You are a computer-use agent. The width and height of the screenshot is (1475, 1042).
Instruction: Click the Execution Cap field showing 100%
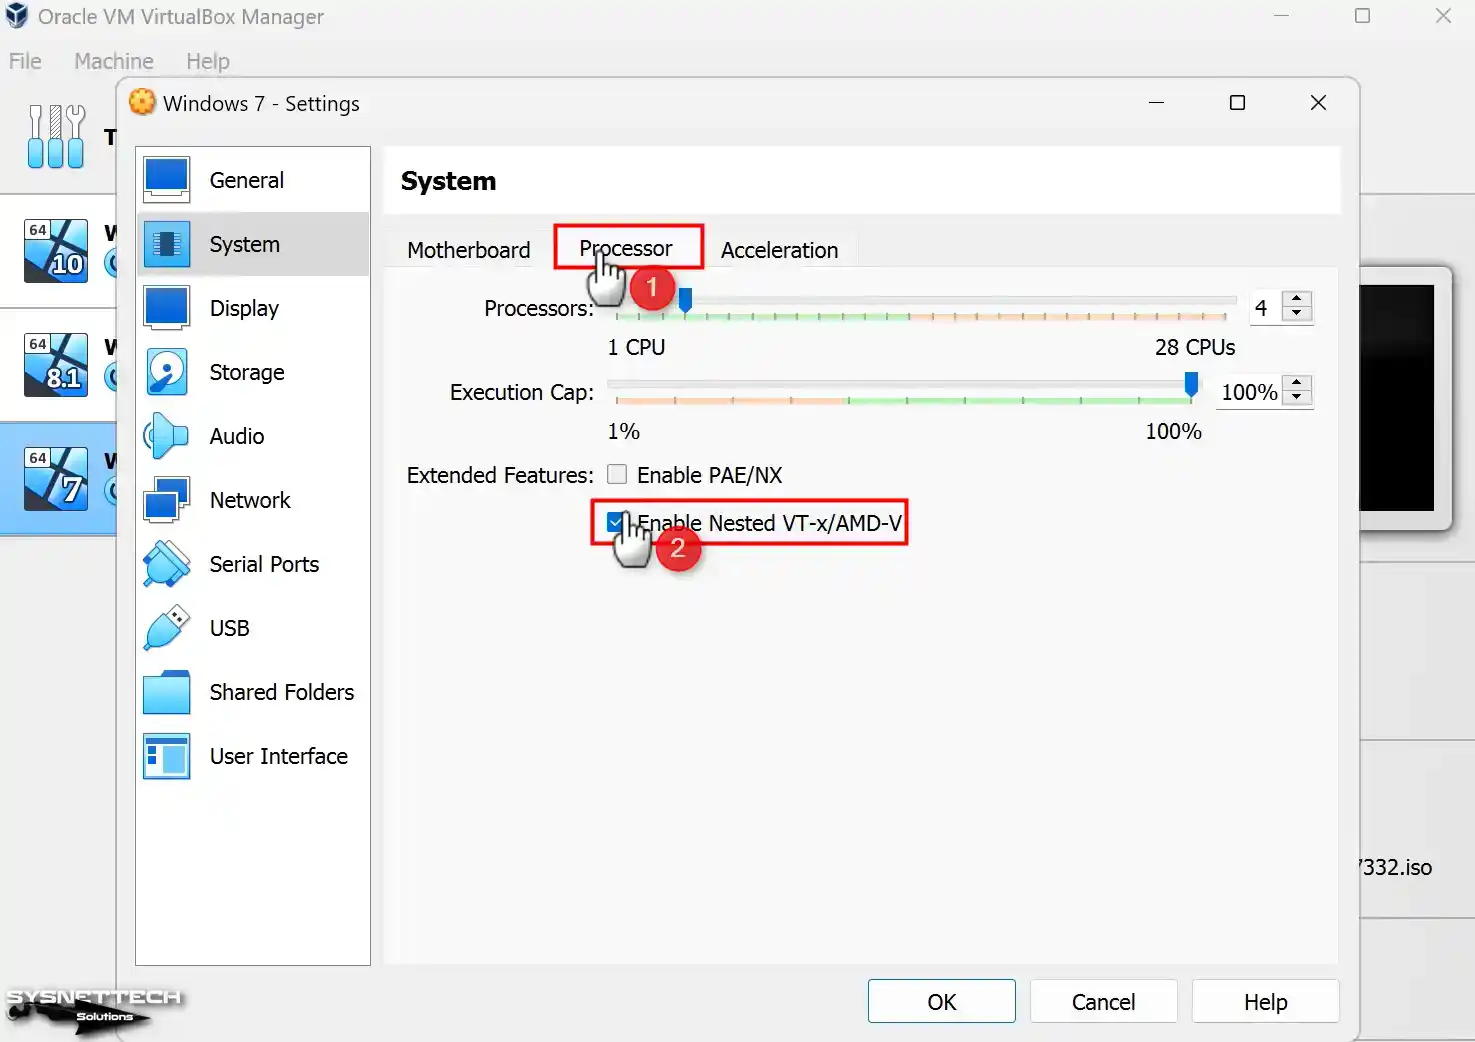click(x=1249, y=391)
